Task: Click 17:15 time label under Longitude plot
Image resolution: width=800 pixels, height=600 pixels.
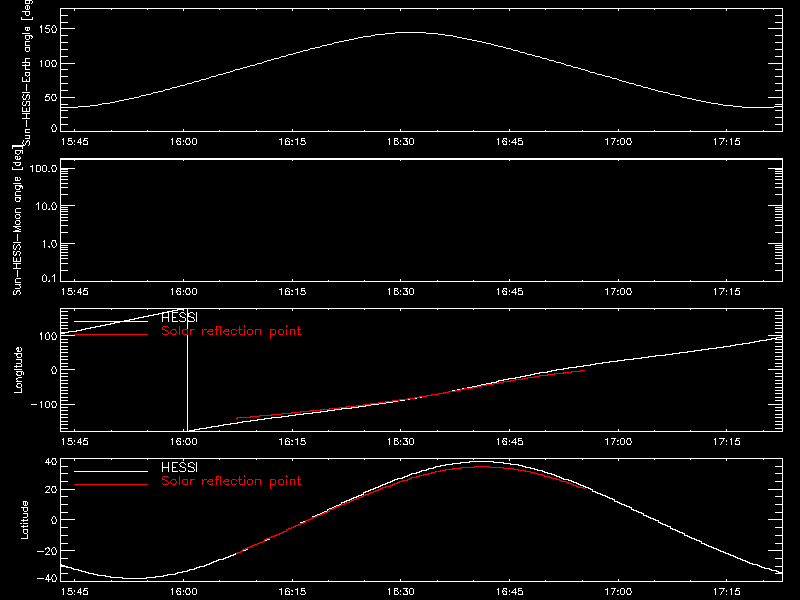Action: (727, 442)
